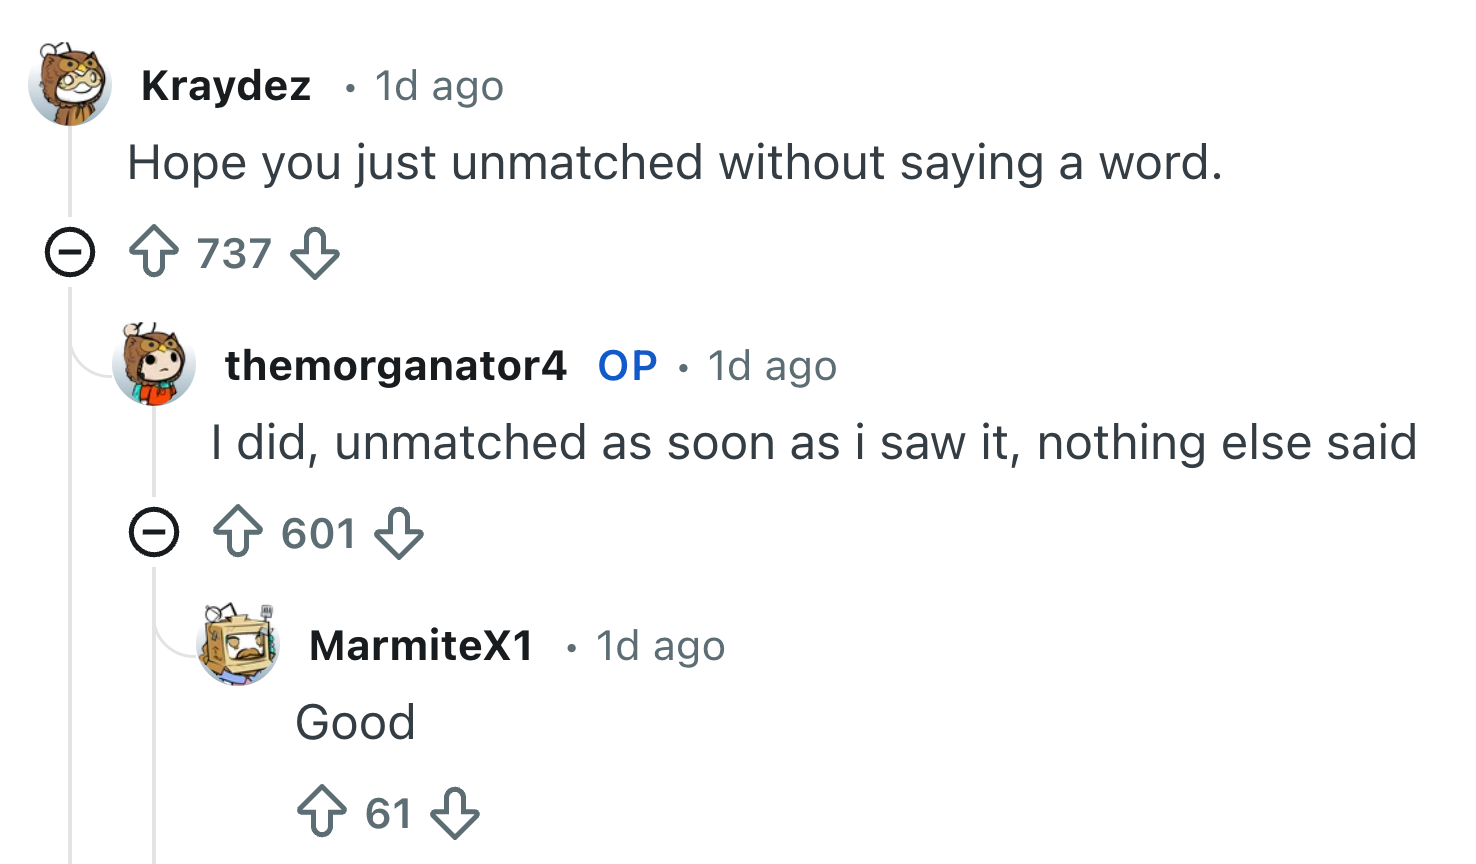Open permalink from themorganator4's "1d ago"

point(772,366)
